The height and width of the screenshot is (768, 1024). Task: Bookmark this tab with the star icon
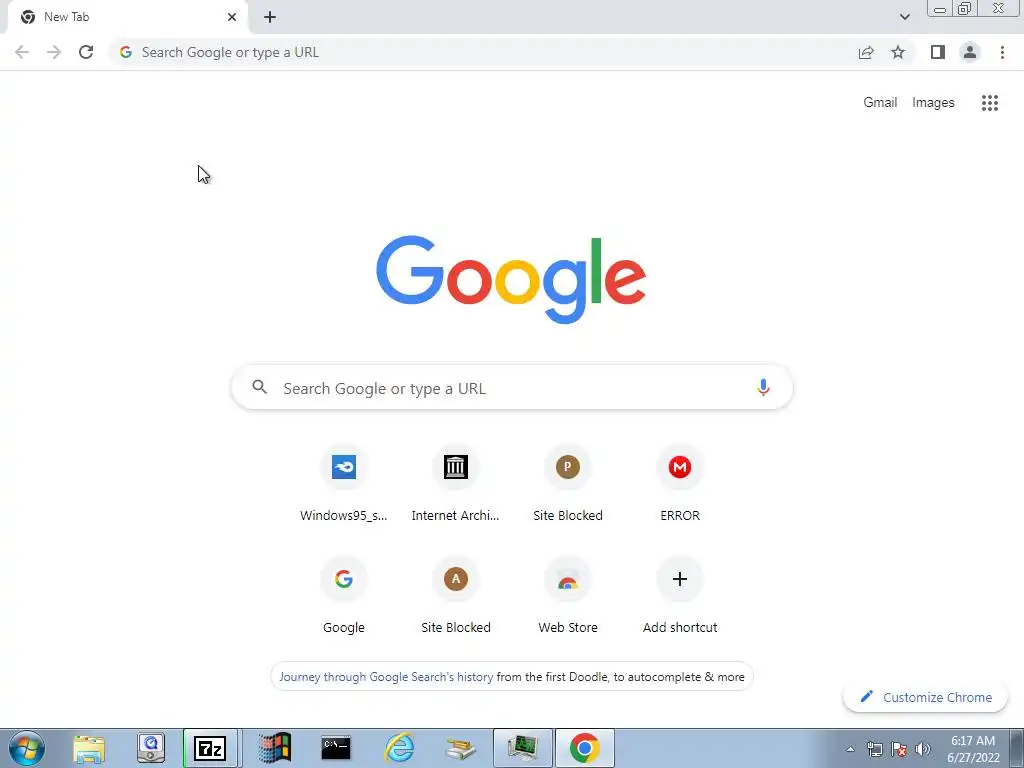point(898,52)
